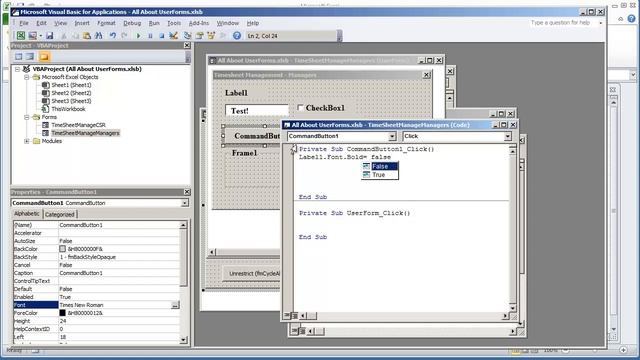Open the Properties window object selector dropdown
640x360 pixels.
coord(184,203)
